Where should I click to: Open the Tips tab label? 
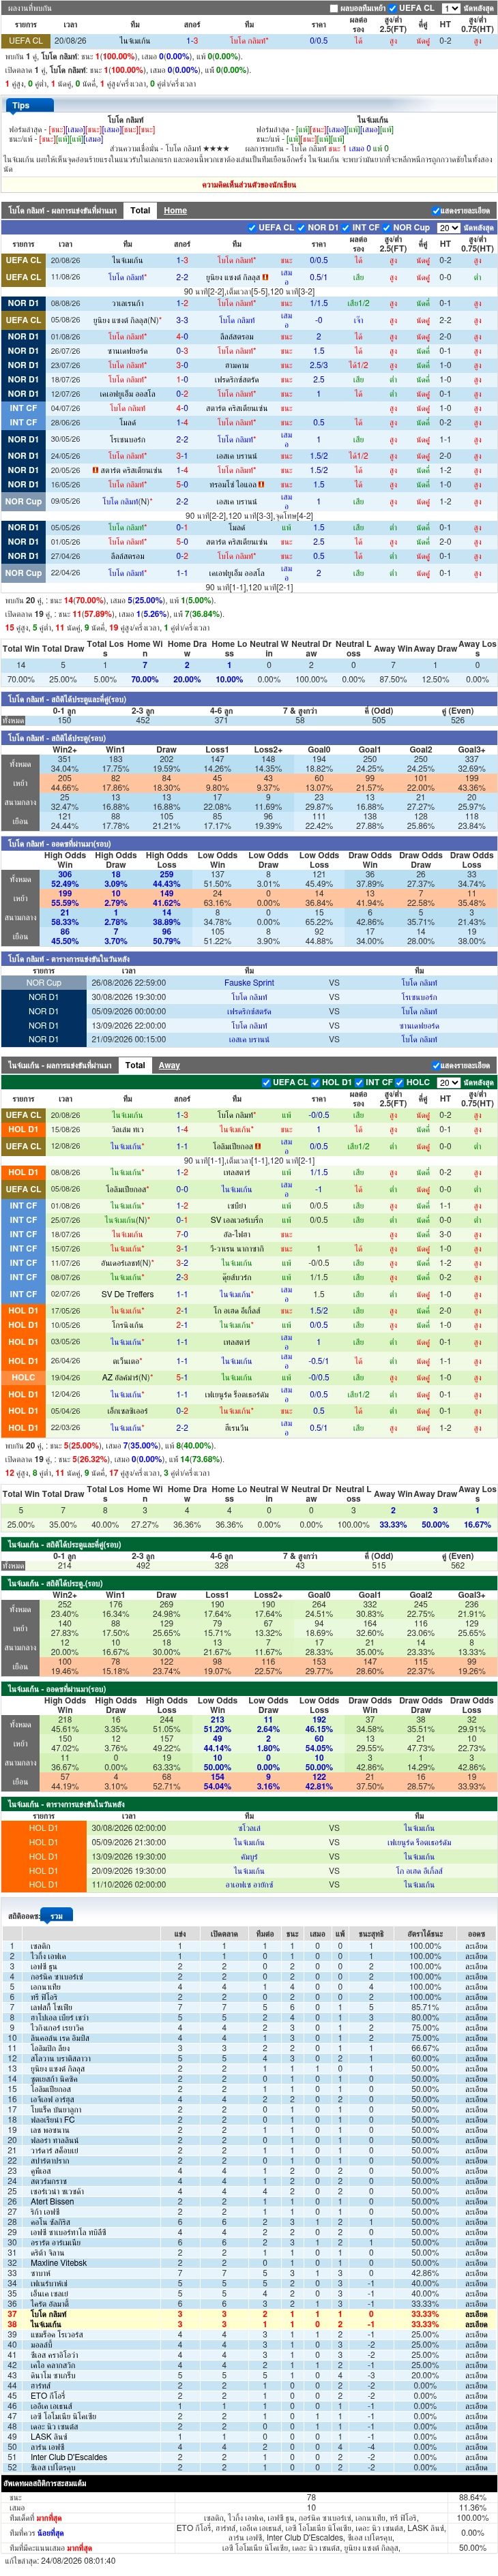(21, 105)
